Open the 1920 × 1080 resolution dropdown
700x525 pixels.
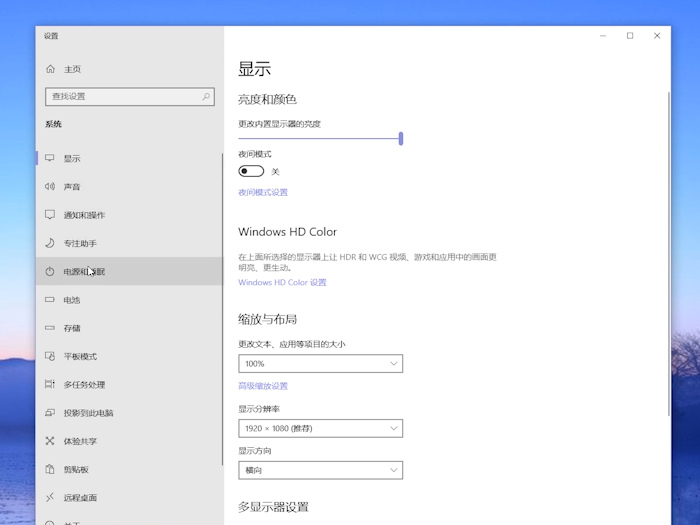pyautogui.click(x=321, y=428)
